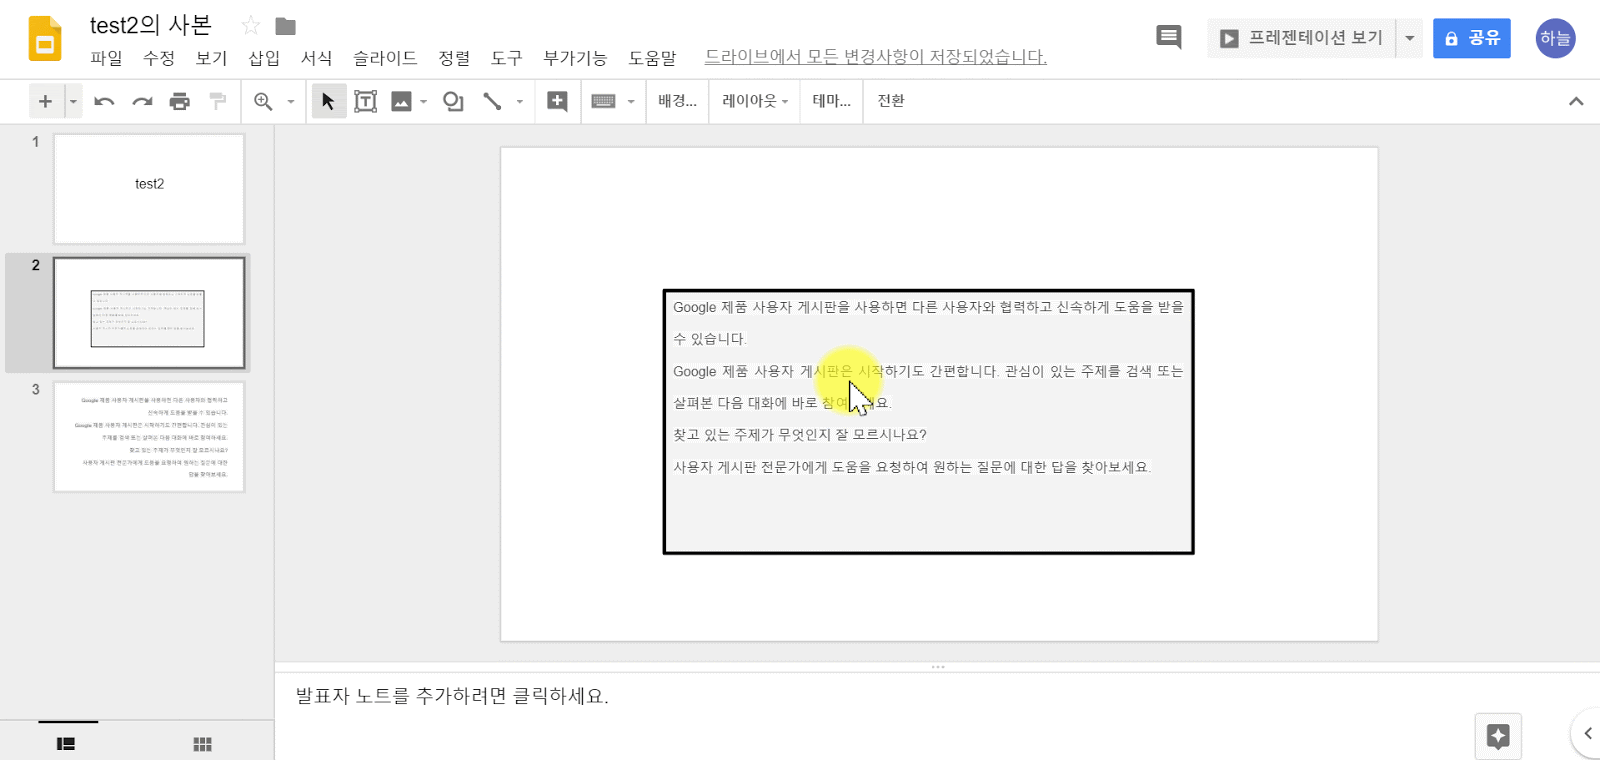Click the blue 공유 share button
The height and width of the screenshot is (760, 1600).
coord(1471,38)
